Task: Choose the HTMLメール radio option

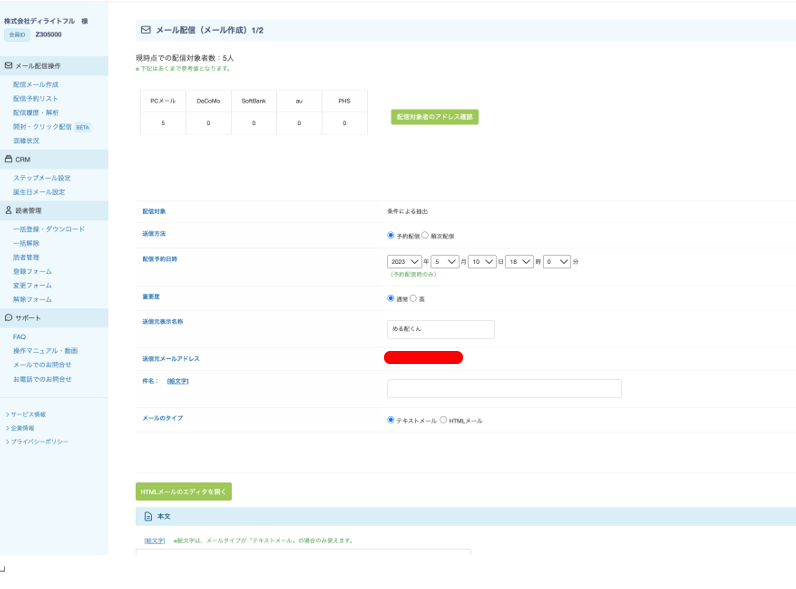Action: pyautogui.click(x=443, y=420)
